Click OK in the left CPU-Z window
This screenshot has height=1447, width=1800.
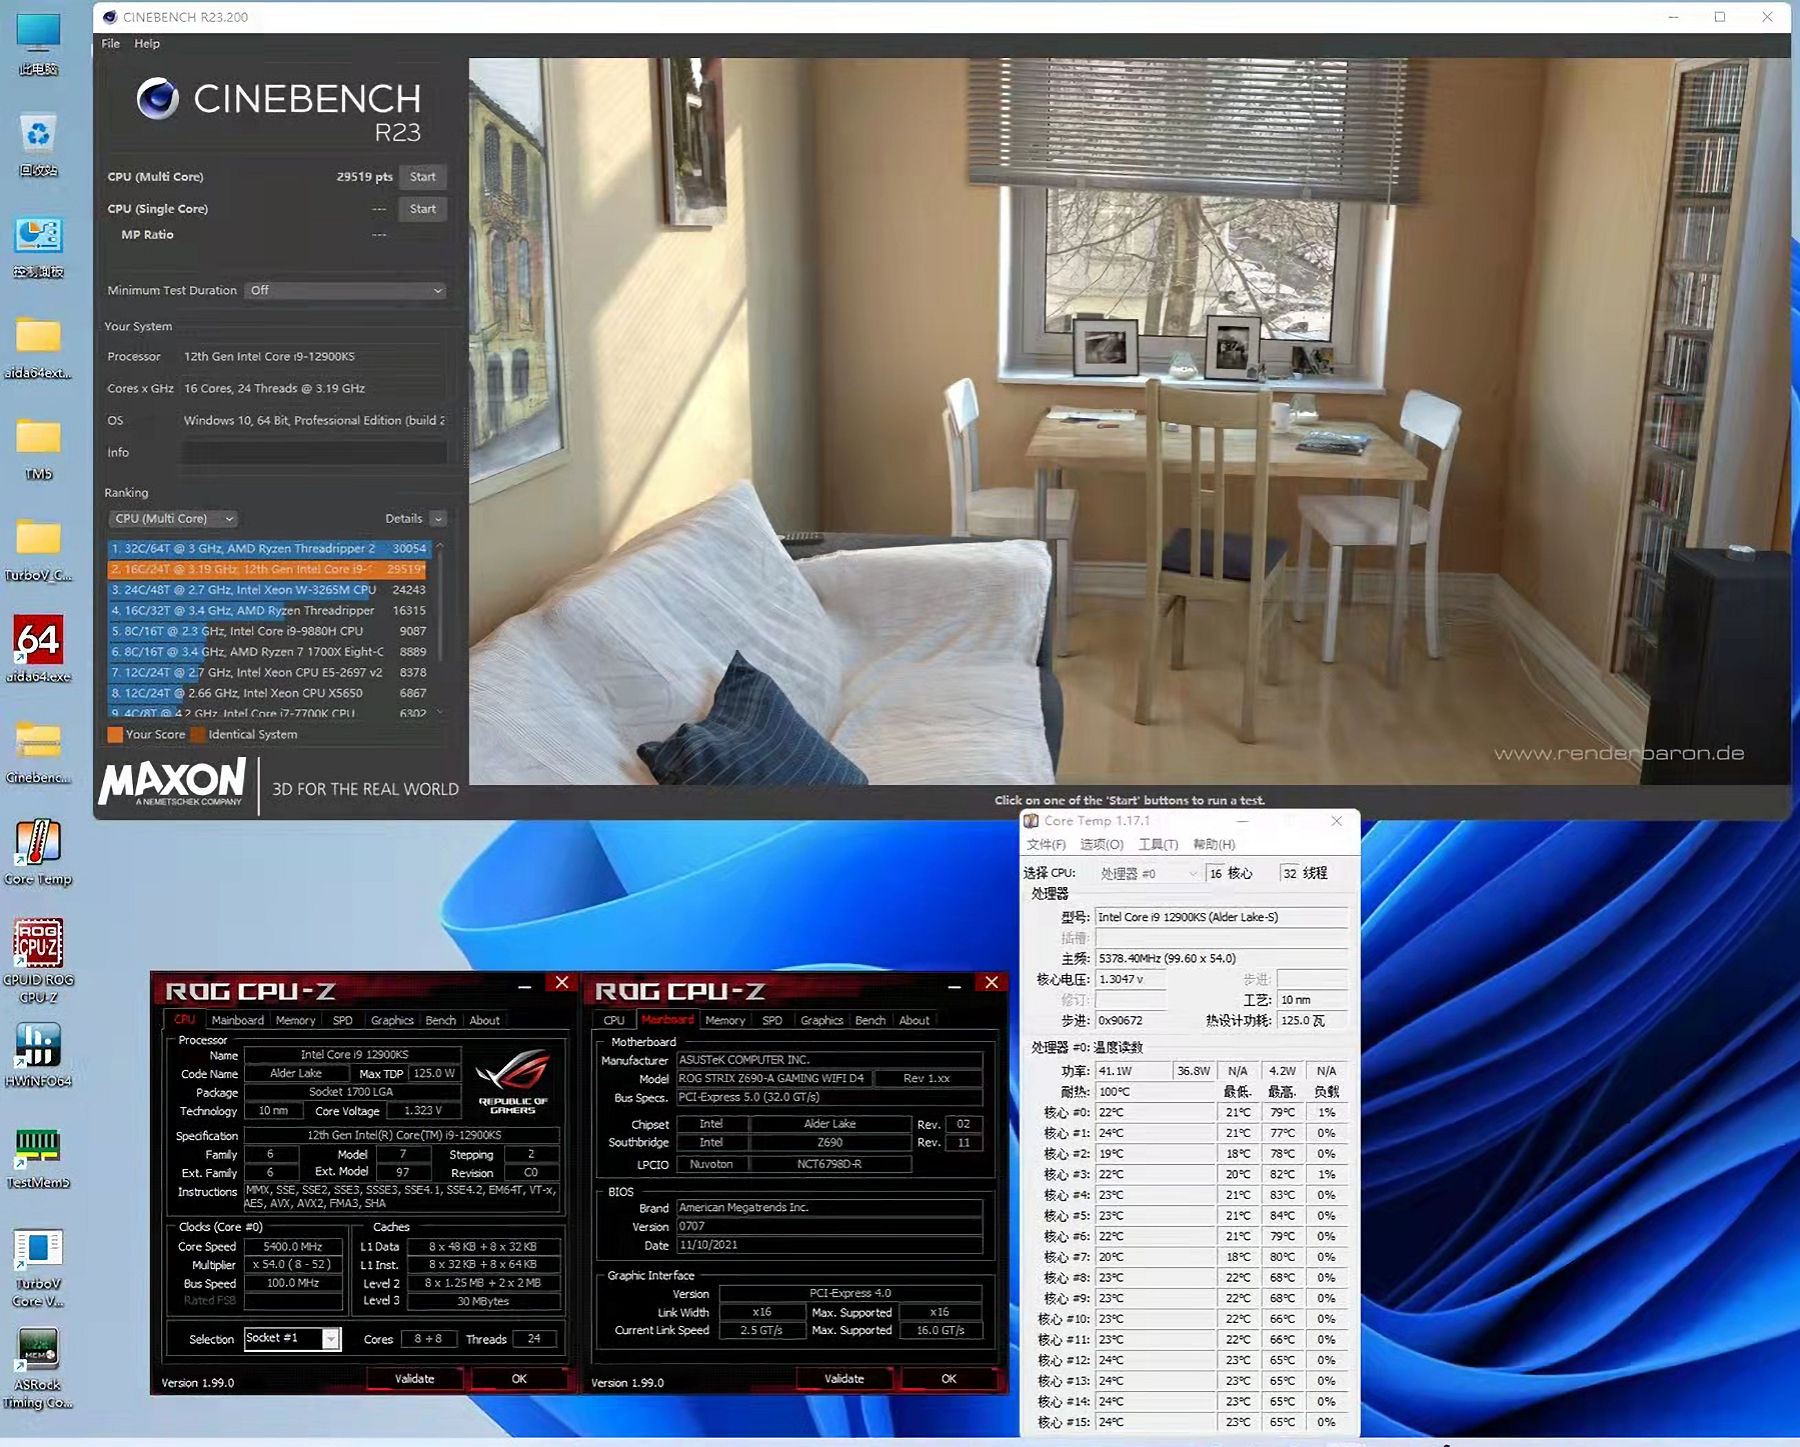click(x=519, y=1379)
